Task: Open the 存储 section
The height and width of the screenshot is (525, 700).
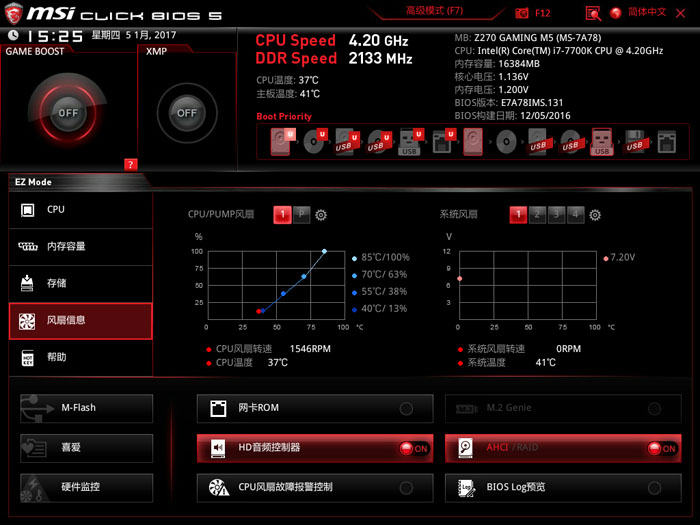Action: tap(80, 284)
